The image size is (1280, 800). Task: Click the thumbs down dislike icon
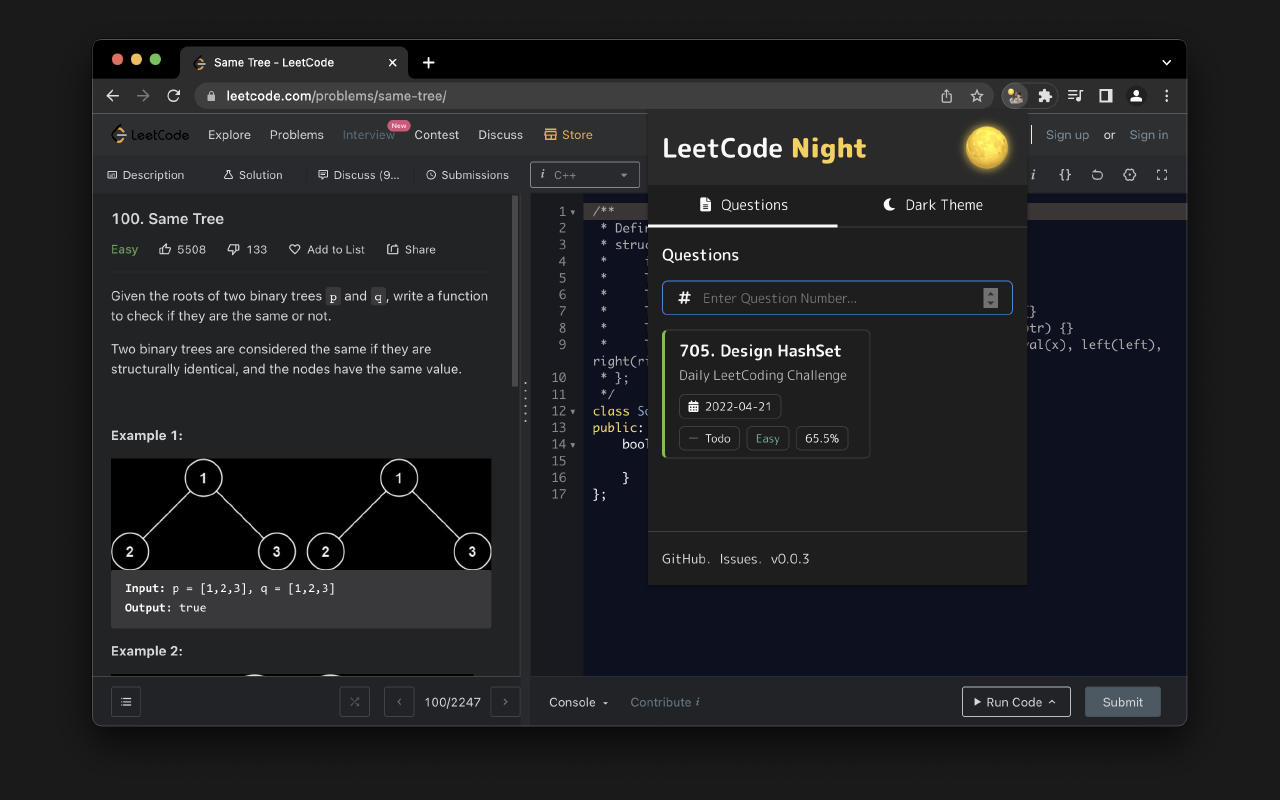point(233,249)
